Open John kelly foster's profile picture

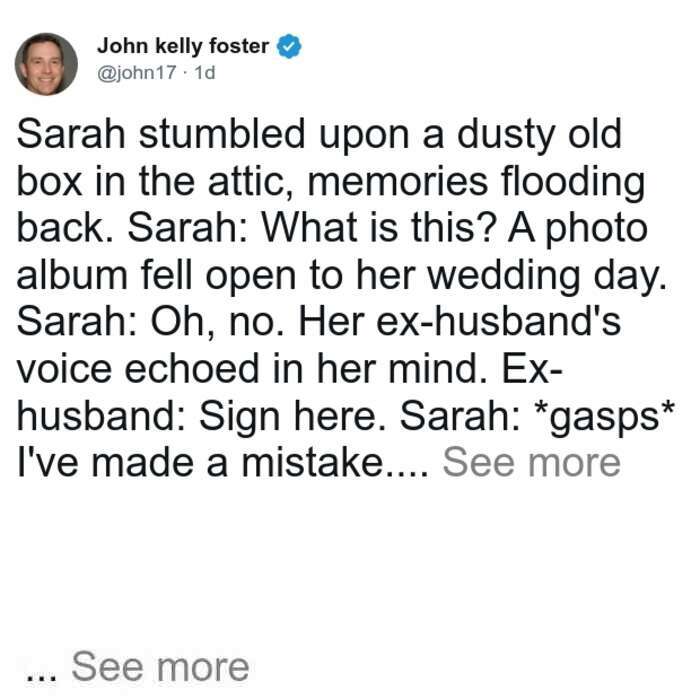(46, 64)
